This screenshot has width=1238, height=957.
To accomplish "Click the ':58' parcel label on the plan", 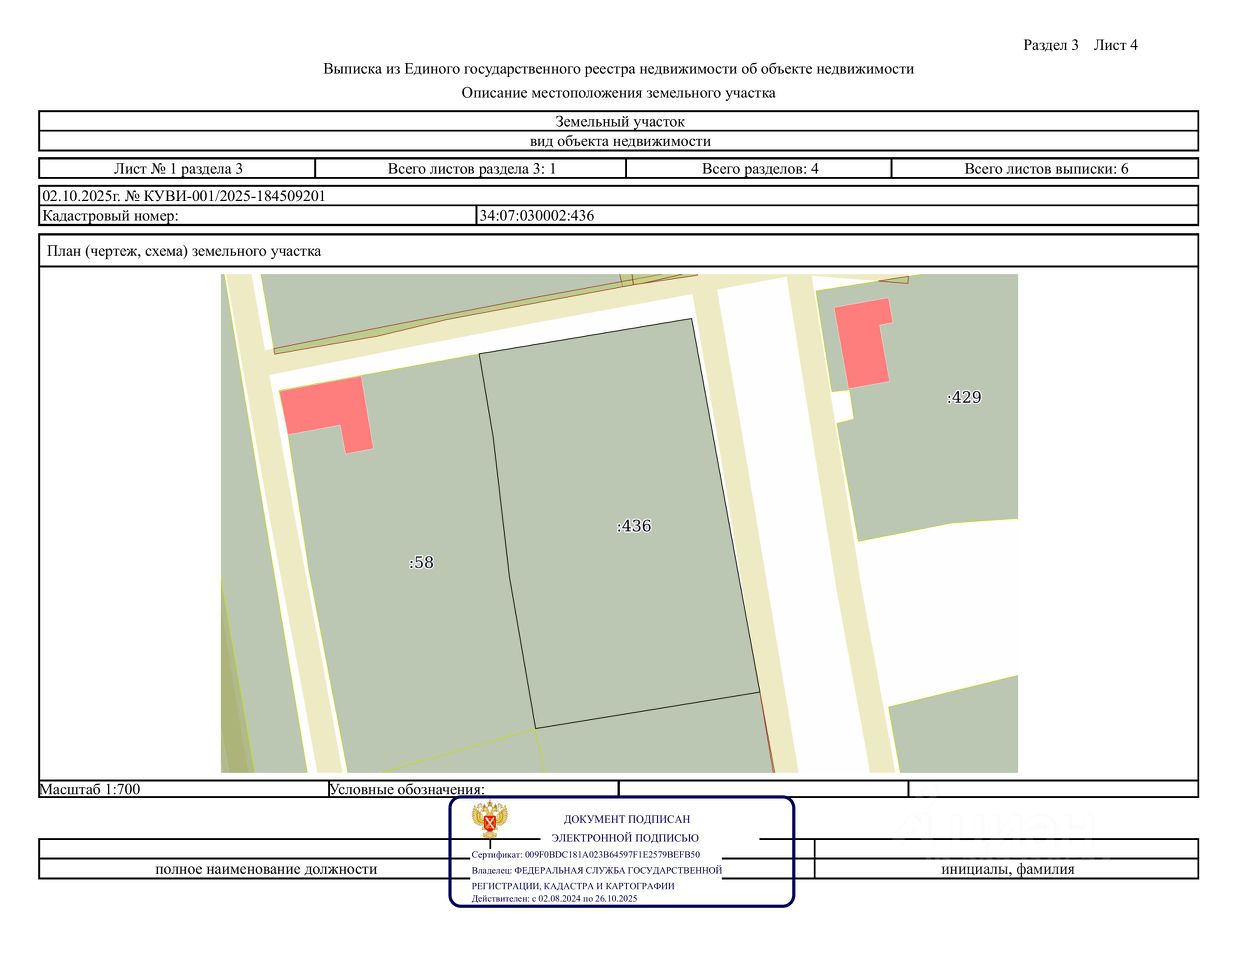I will pos(421,562).
